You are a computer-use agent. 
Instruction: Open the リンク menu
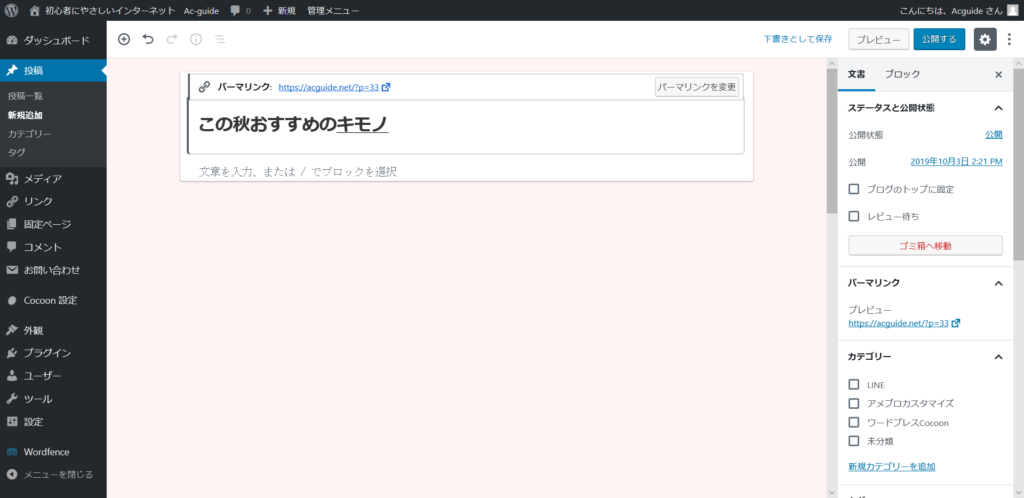coord(54,202)
